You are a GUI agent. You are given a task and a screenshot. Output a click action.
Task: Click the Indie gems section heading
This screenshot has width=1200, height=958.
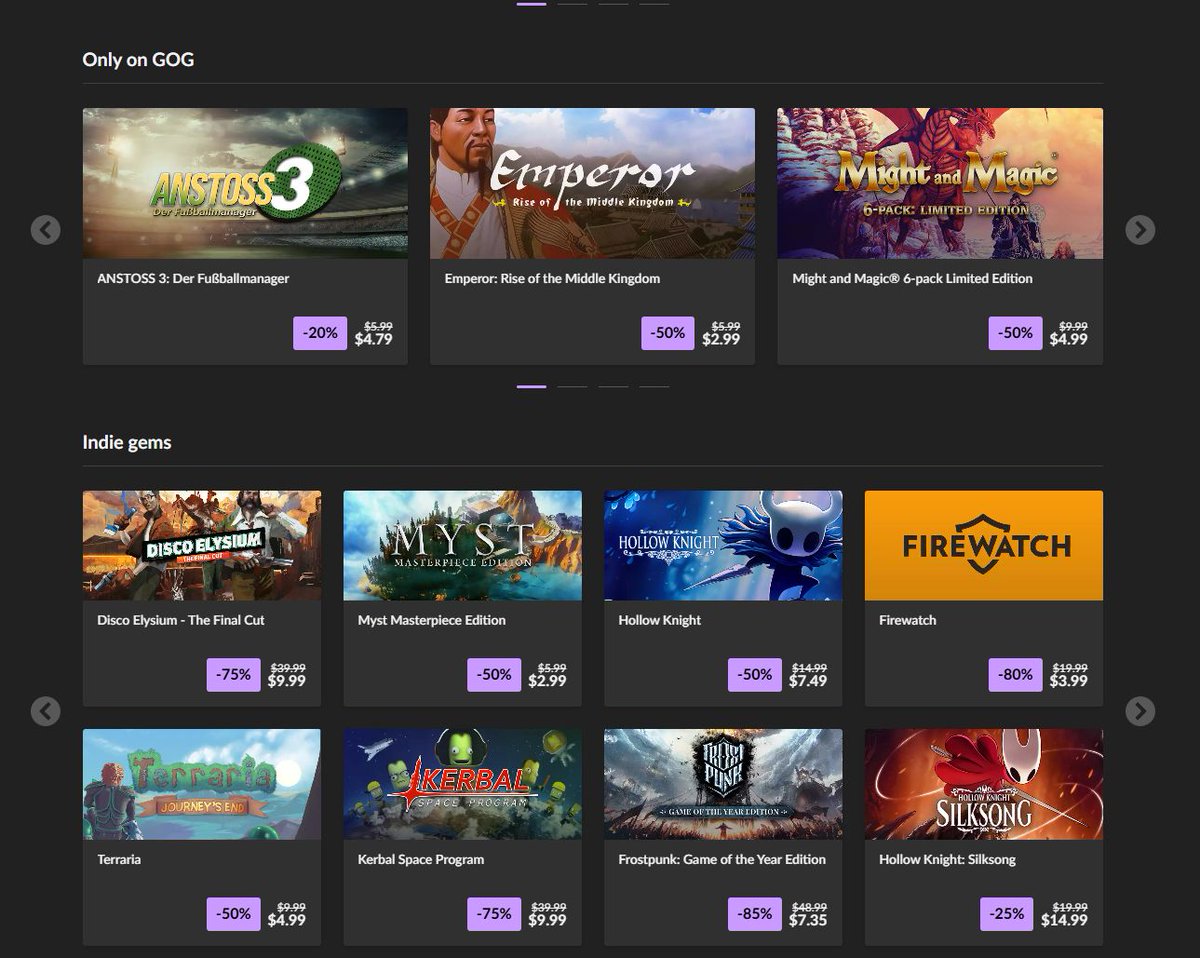tap(127, 442)
